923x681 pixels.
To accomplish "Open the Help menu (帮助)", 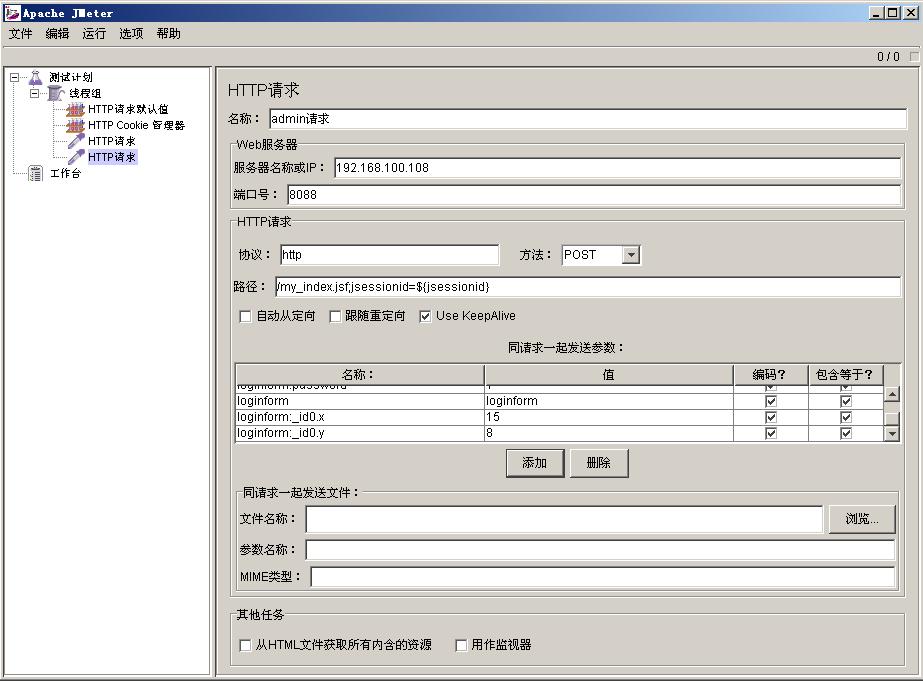I will [x=168, y=34].
